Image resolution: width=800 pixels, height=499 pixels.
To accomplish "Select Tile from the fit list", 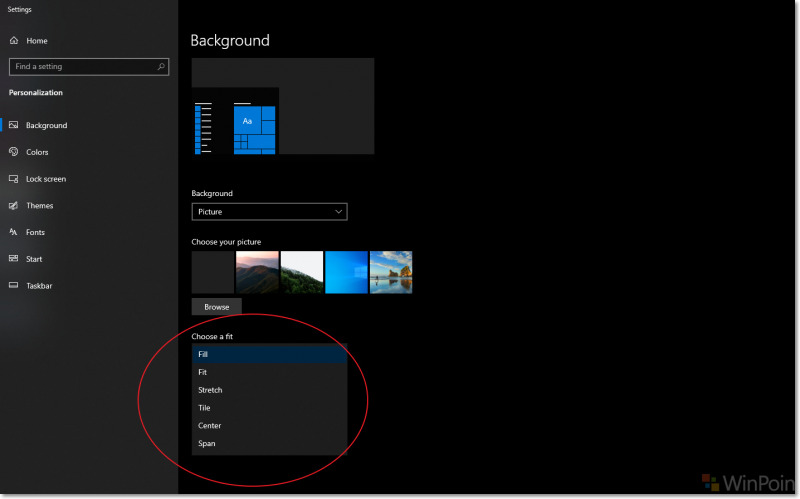I will point(269,408).
